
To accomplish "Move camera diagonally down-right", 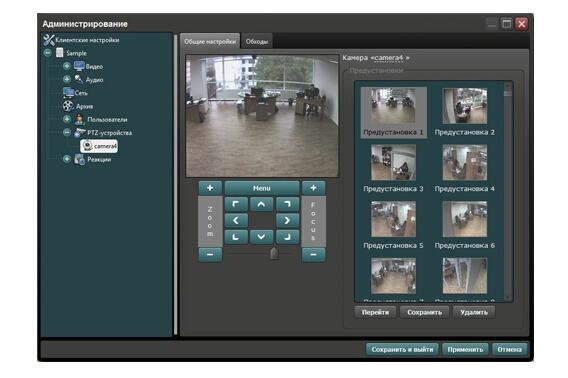I will (x=287, y=237).
